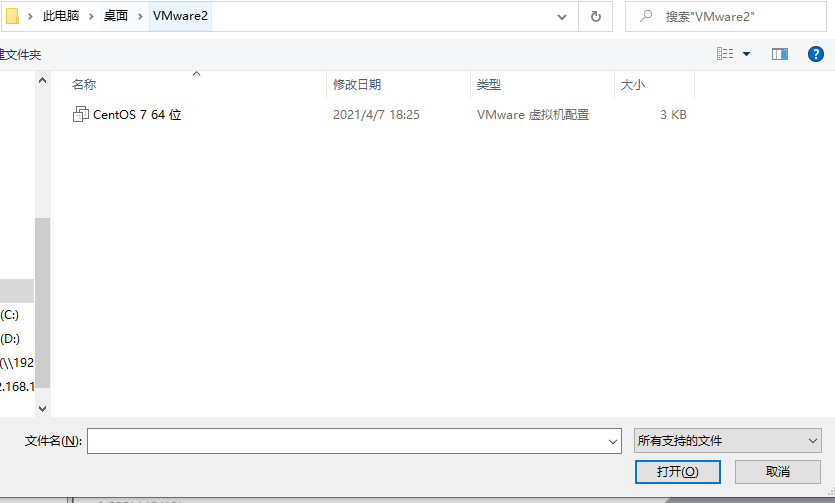Sort by the 类型 column header
The width and height of the screenshot is (835, 503).
tap(488, 85)
